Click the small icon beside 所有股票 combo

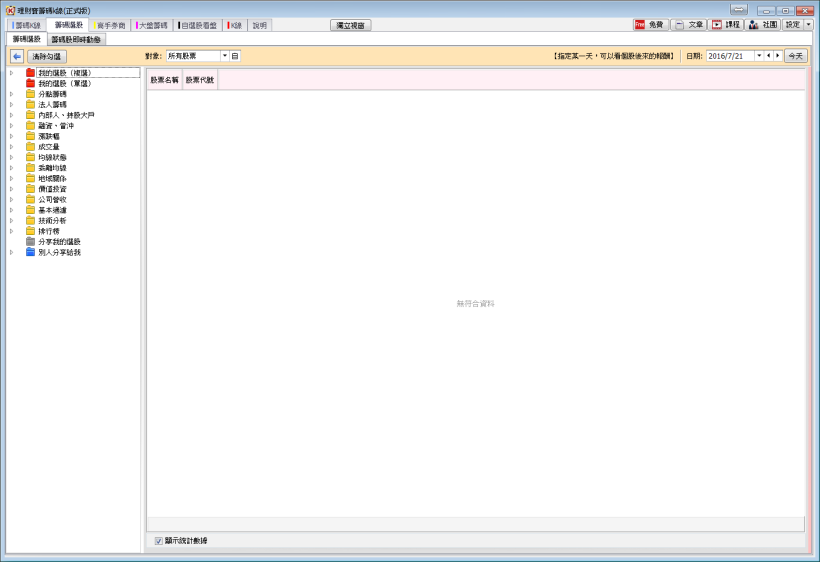click(x=235, y=56)
